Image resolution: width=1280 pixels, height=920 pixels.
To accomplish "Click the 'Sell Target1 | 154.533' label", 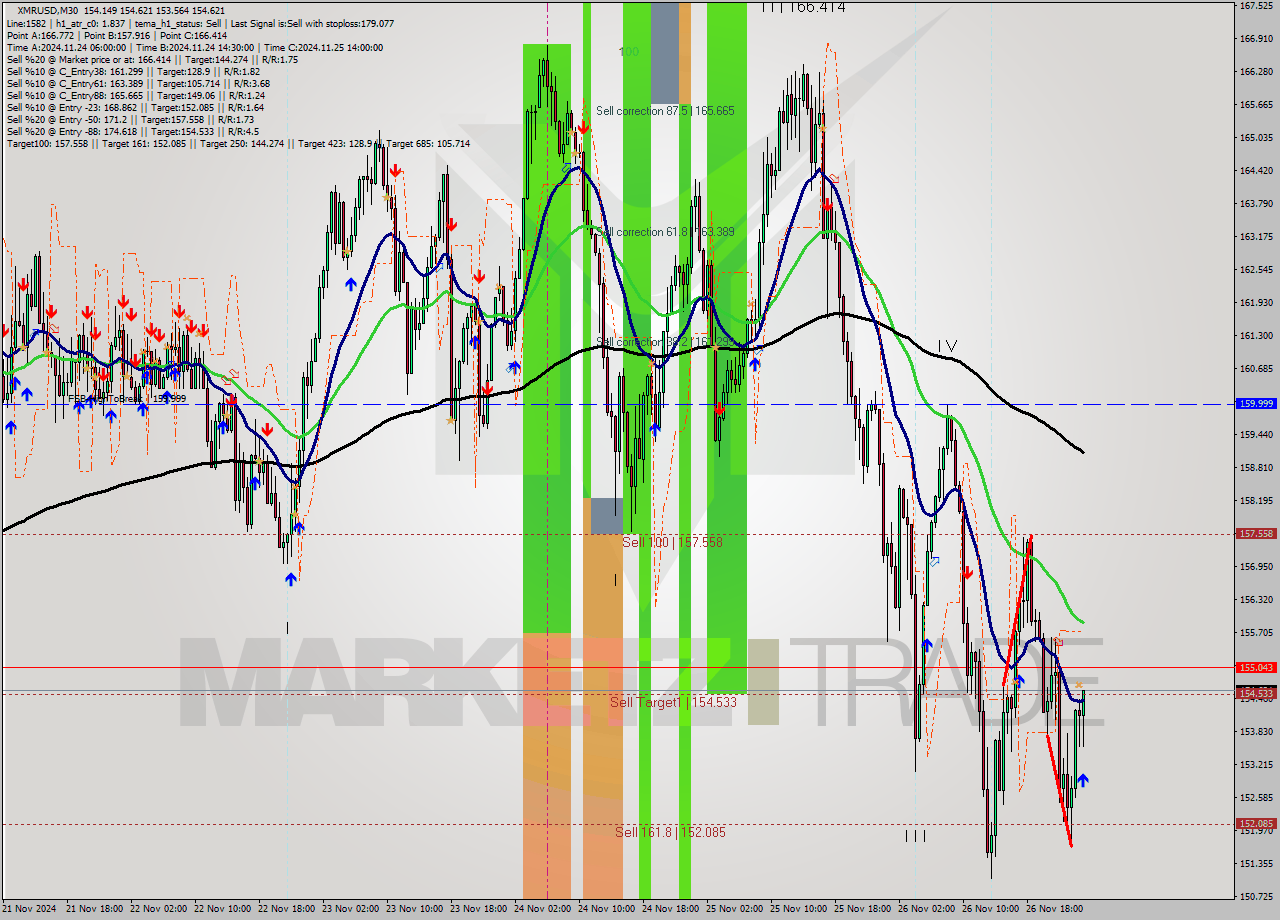I will click(x=673, y=703).
